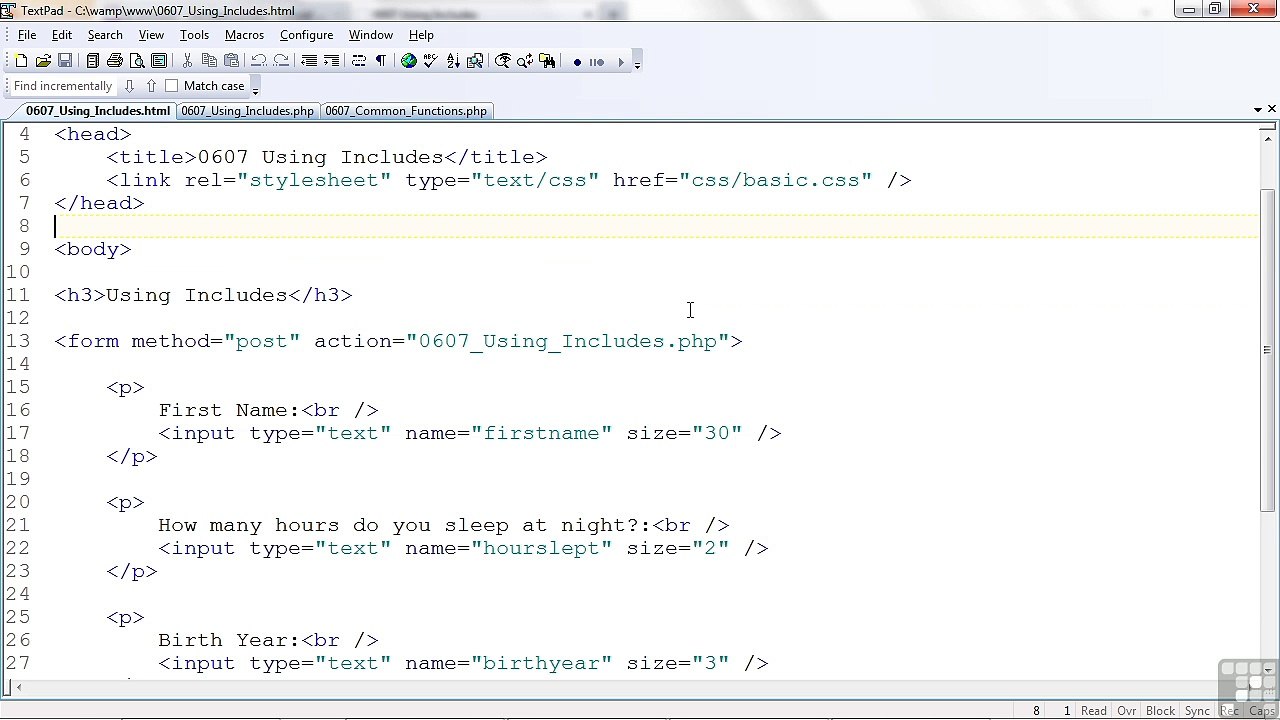Toggle the Sync status bar indicator
Viewport: 1280px width, 720px height.
tap(1197, 711)
